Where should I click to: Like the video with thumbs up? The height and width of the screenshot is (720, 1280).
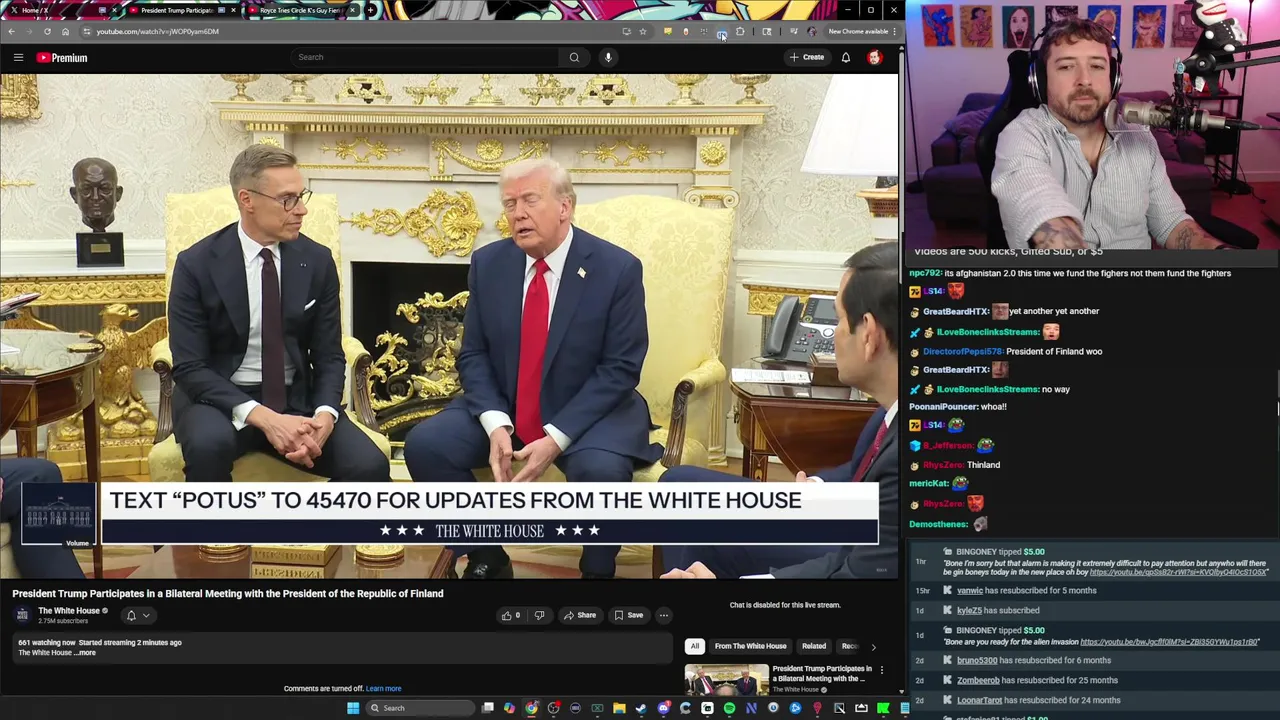(510, 615)
